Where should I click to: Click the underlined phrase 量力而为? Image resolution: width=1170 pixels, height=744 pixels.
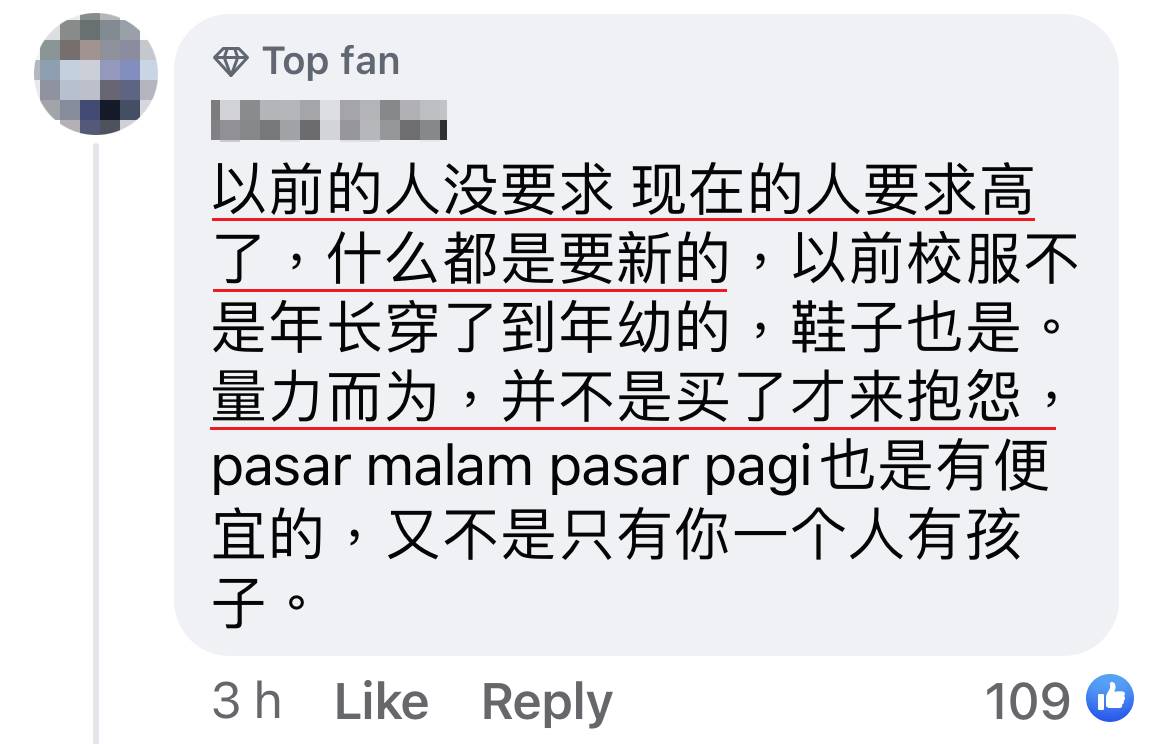point(325,397)
